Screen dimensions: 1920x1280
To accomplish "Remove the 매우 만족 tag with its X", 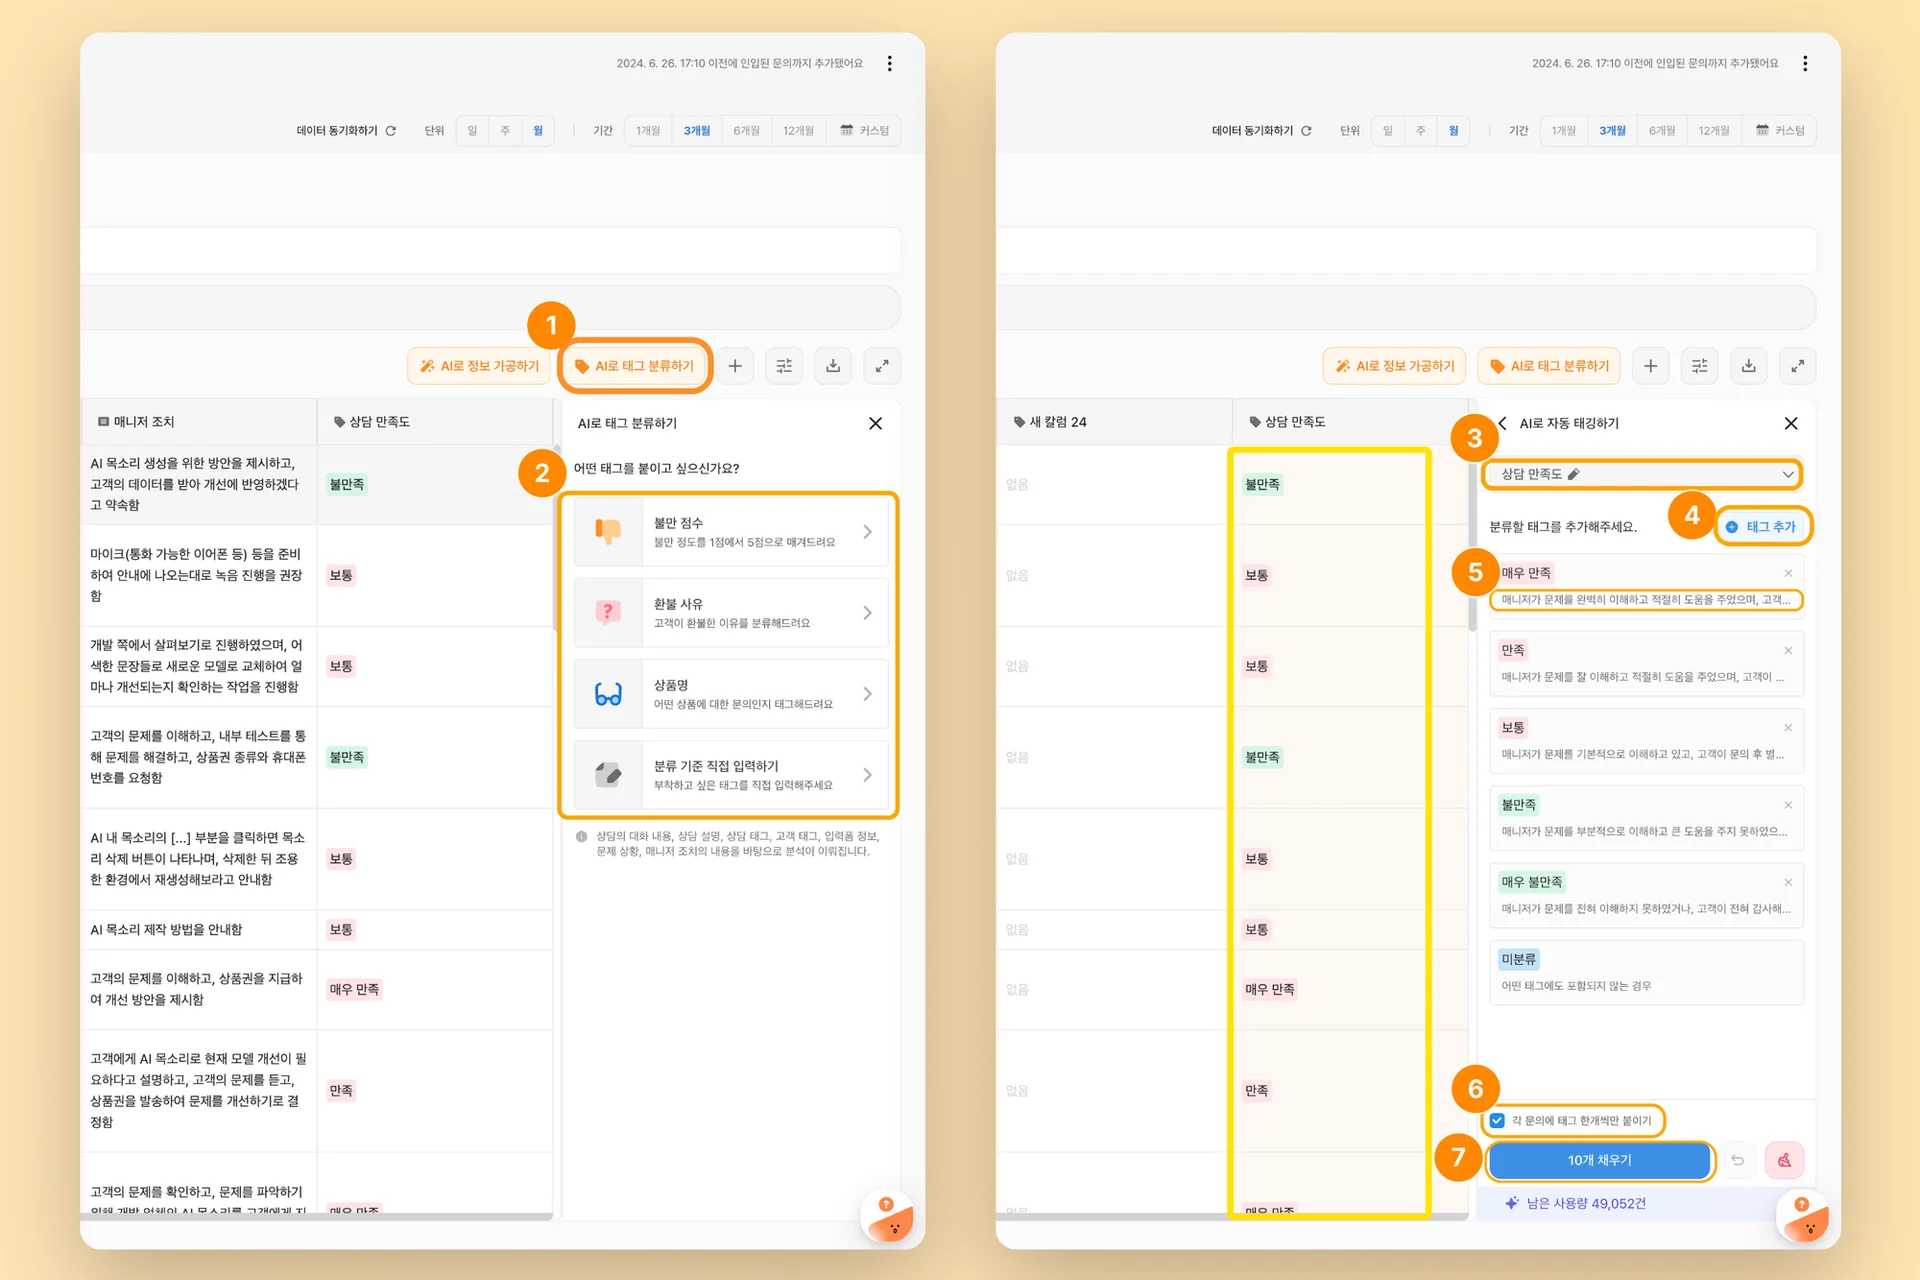I will click(1788, 573).
